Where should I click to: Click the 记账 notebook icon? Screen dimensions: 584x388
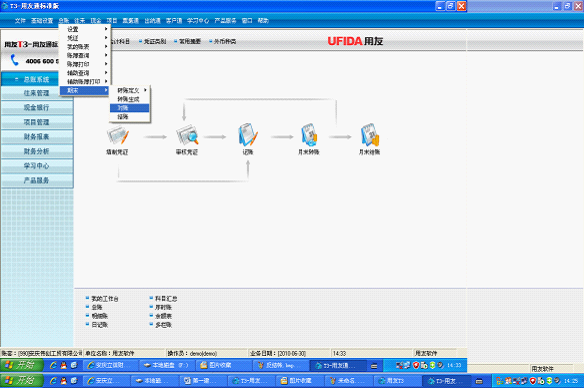[x=248, y=135]
